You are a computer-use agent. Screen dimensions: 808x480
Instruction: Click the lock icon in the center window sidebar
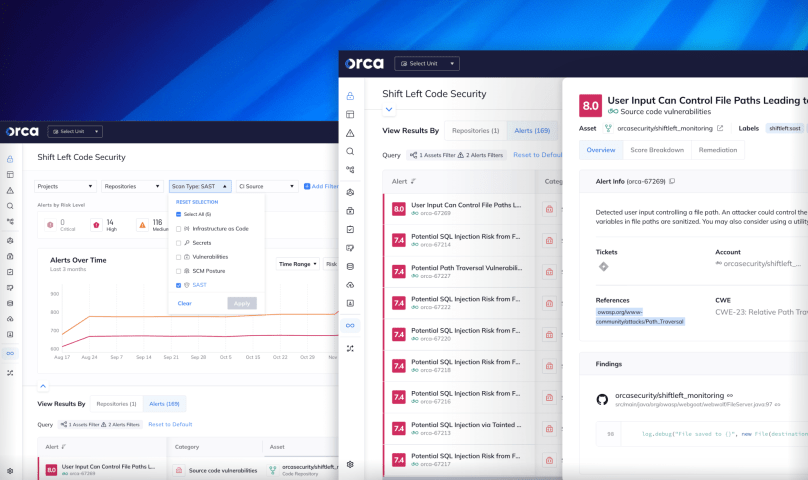pos(350,96)
